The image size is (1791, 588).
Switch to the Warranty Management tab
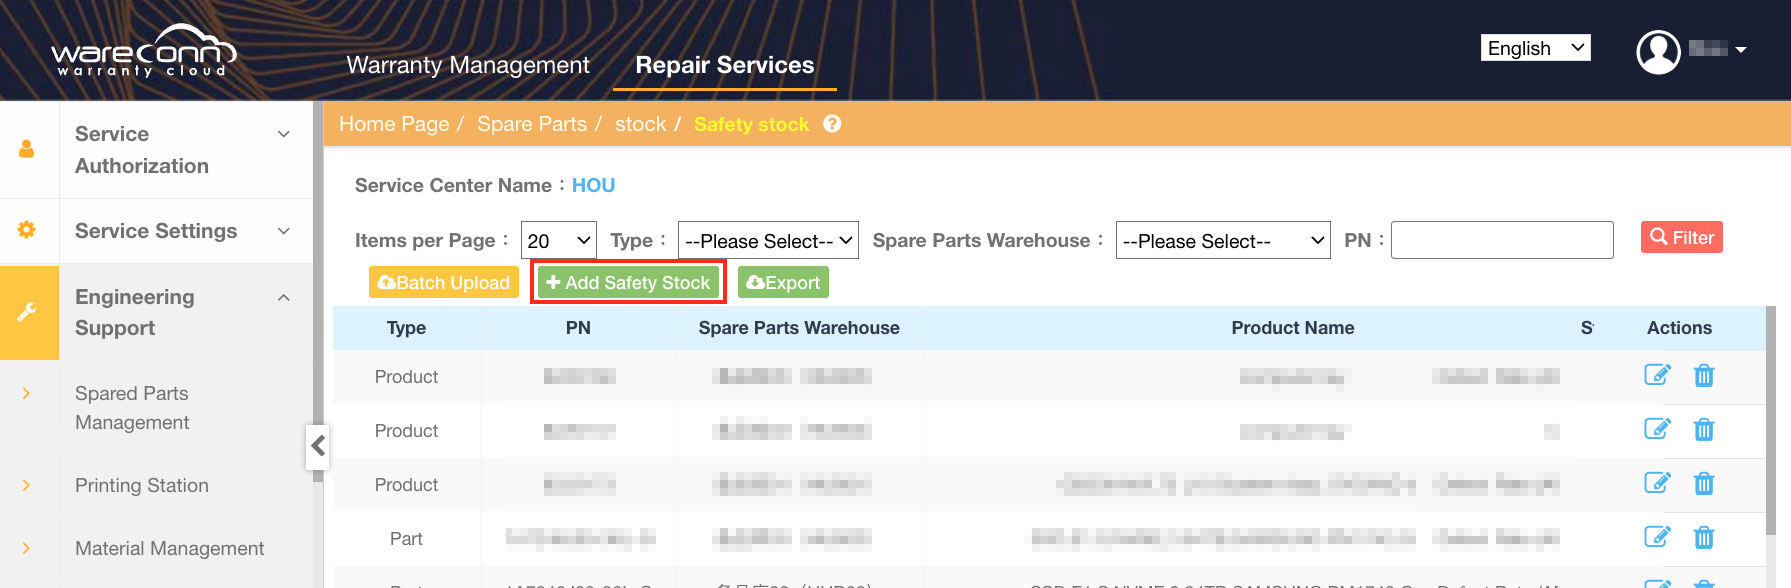[x=468, y=65]
